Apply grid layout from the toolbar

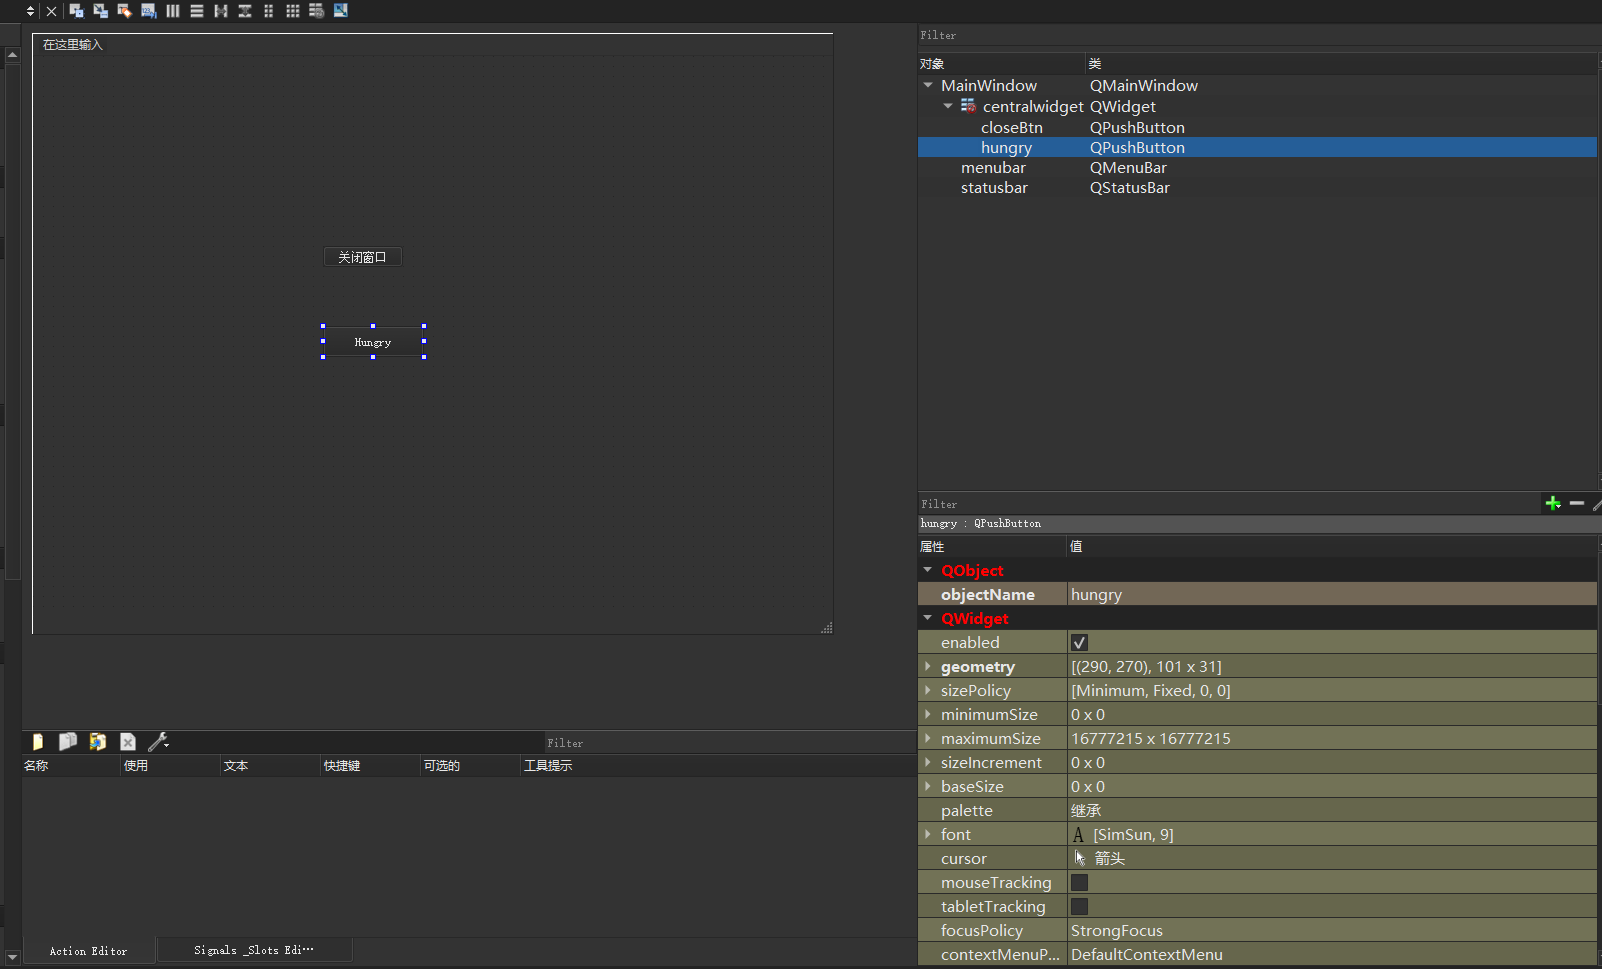coord(292,11)
